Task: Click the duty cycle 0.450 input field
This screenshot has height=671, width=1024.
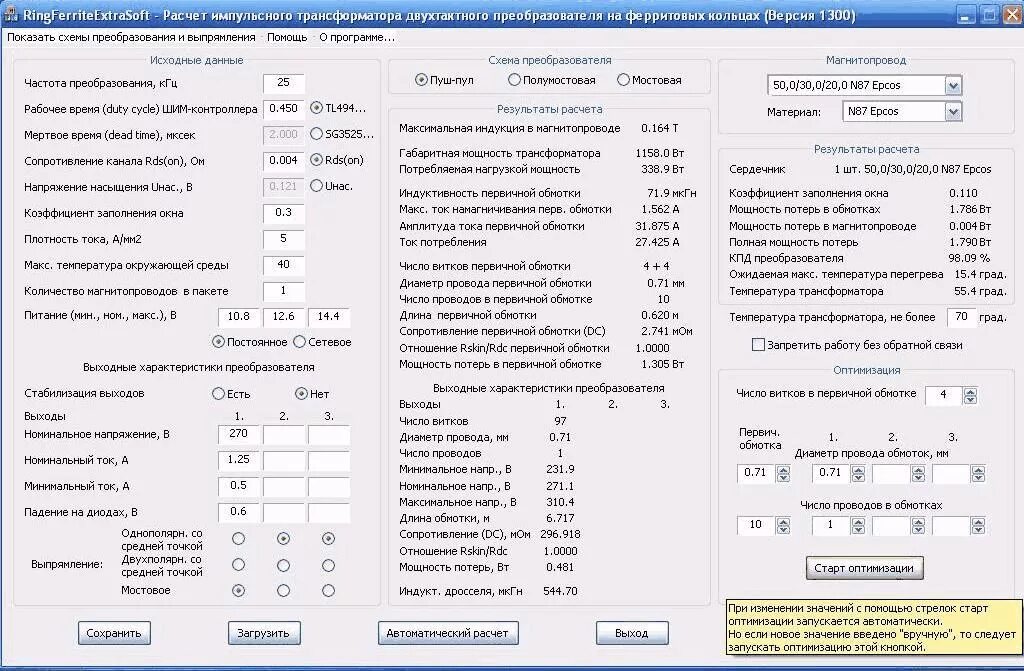Action: point(283,108)
